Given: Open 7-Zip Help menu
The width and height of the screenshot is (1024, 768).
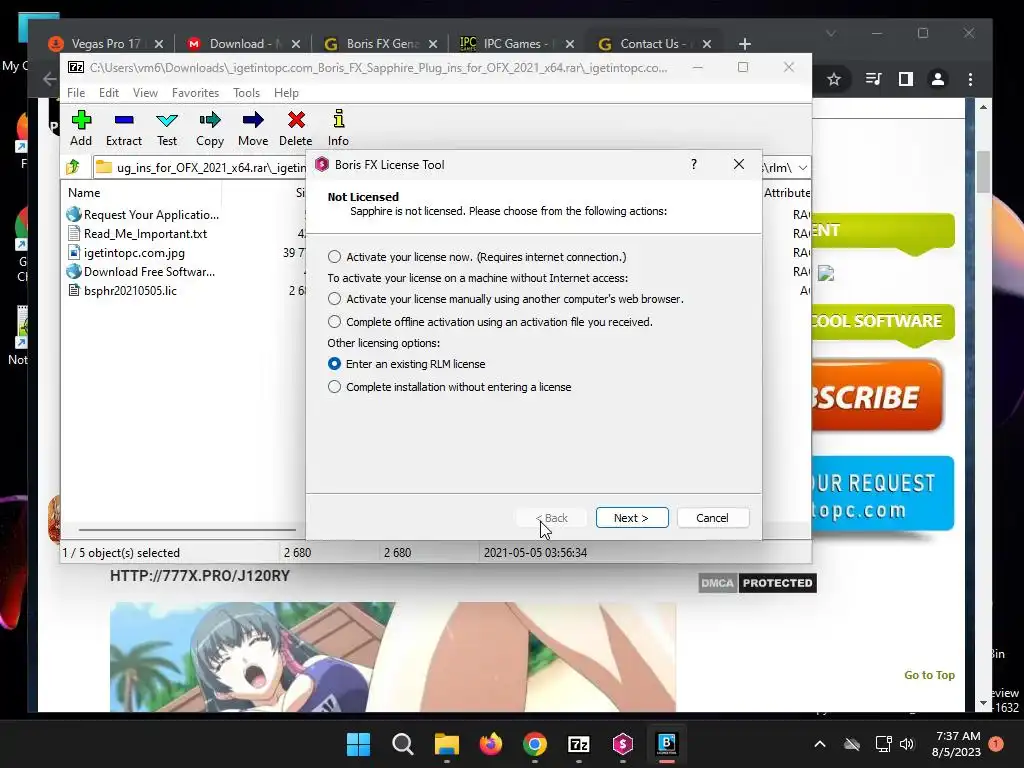Looking at the screenshot, I should click(286, 93).
